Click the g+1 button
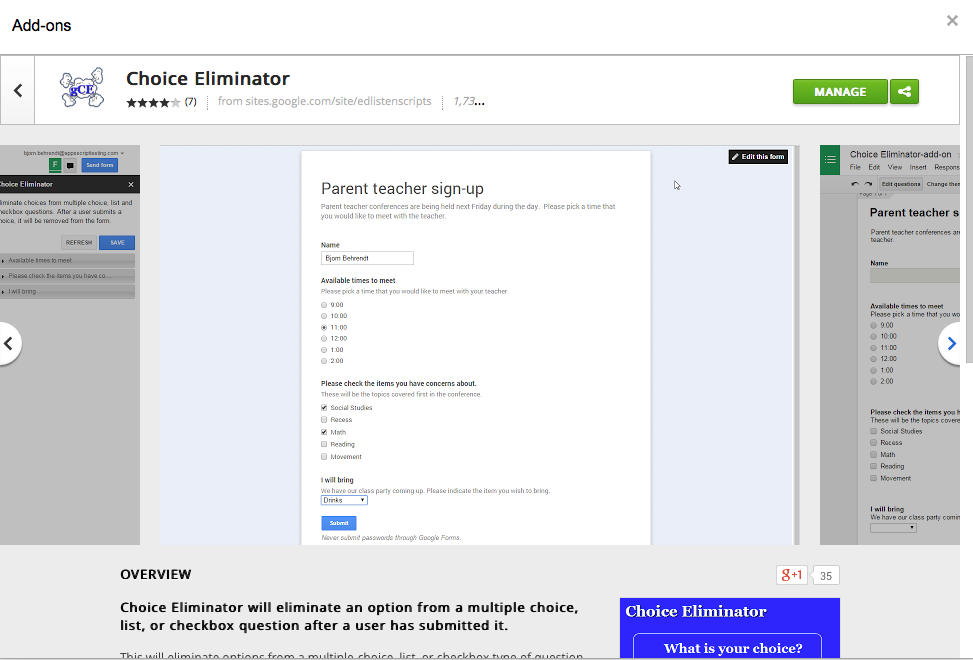This screenshot has height=660, width=973. point(792,575)
